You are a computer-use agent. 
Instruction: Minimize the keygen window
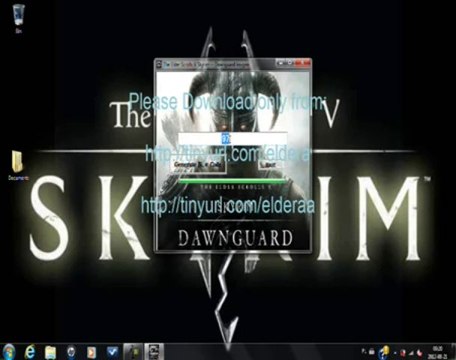pyautogui.click(x=281, y=62)
